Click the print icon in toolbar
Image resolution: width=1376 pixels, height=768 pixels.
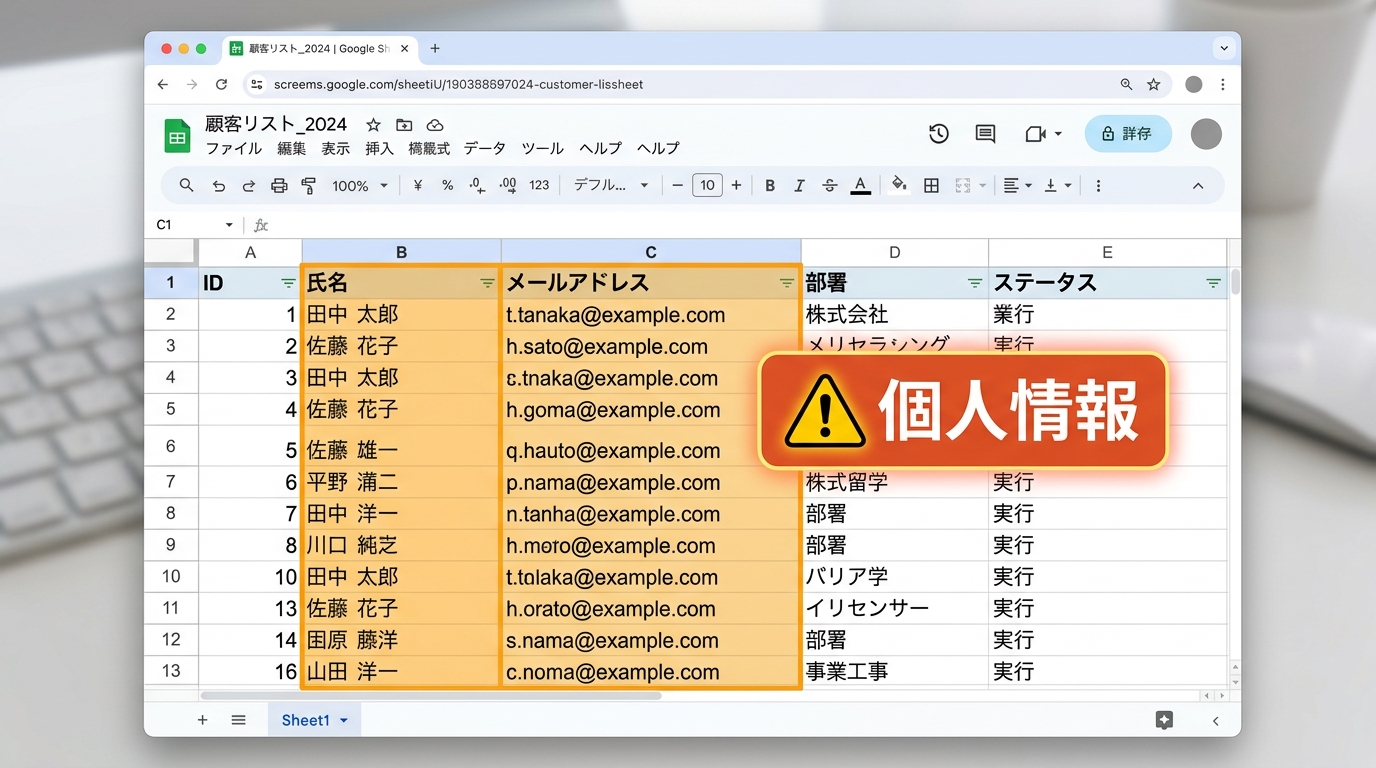[279, 185]
